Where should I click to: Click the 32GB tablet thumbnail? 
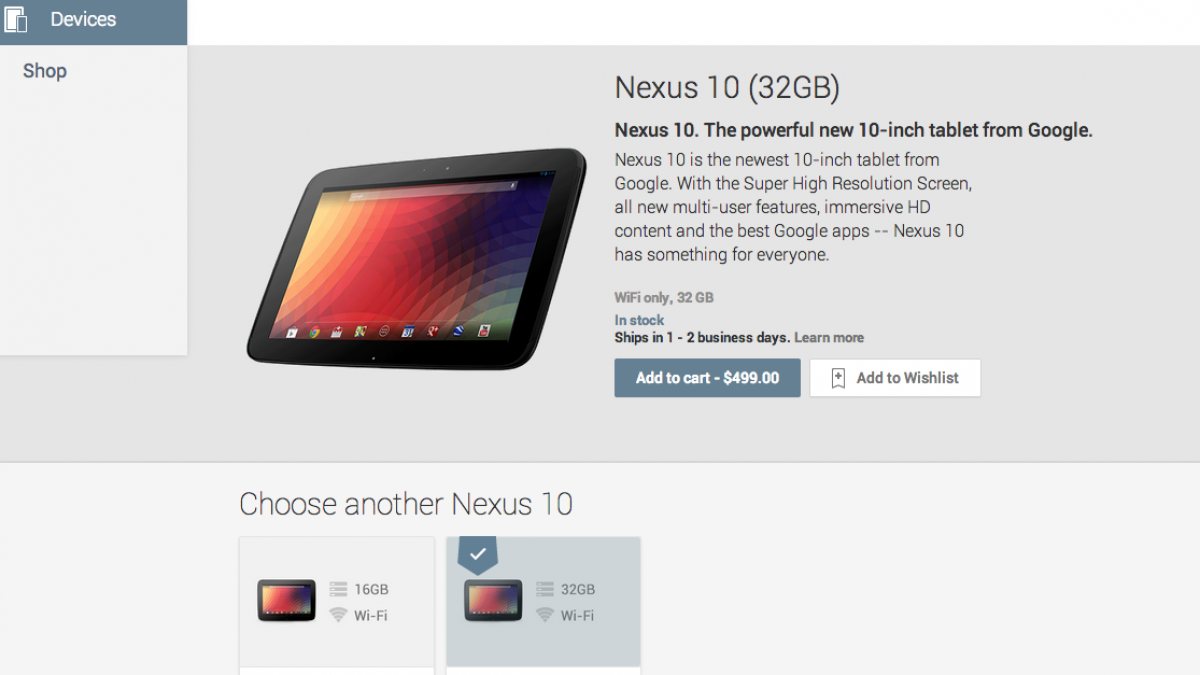[x=493, y=601]
